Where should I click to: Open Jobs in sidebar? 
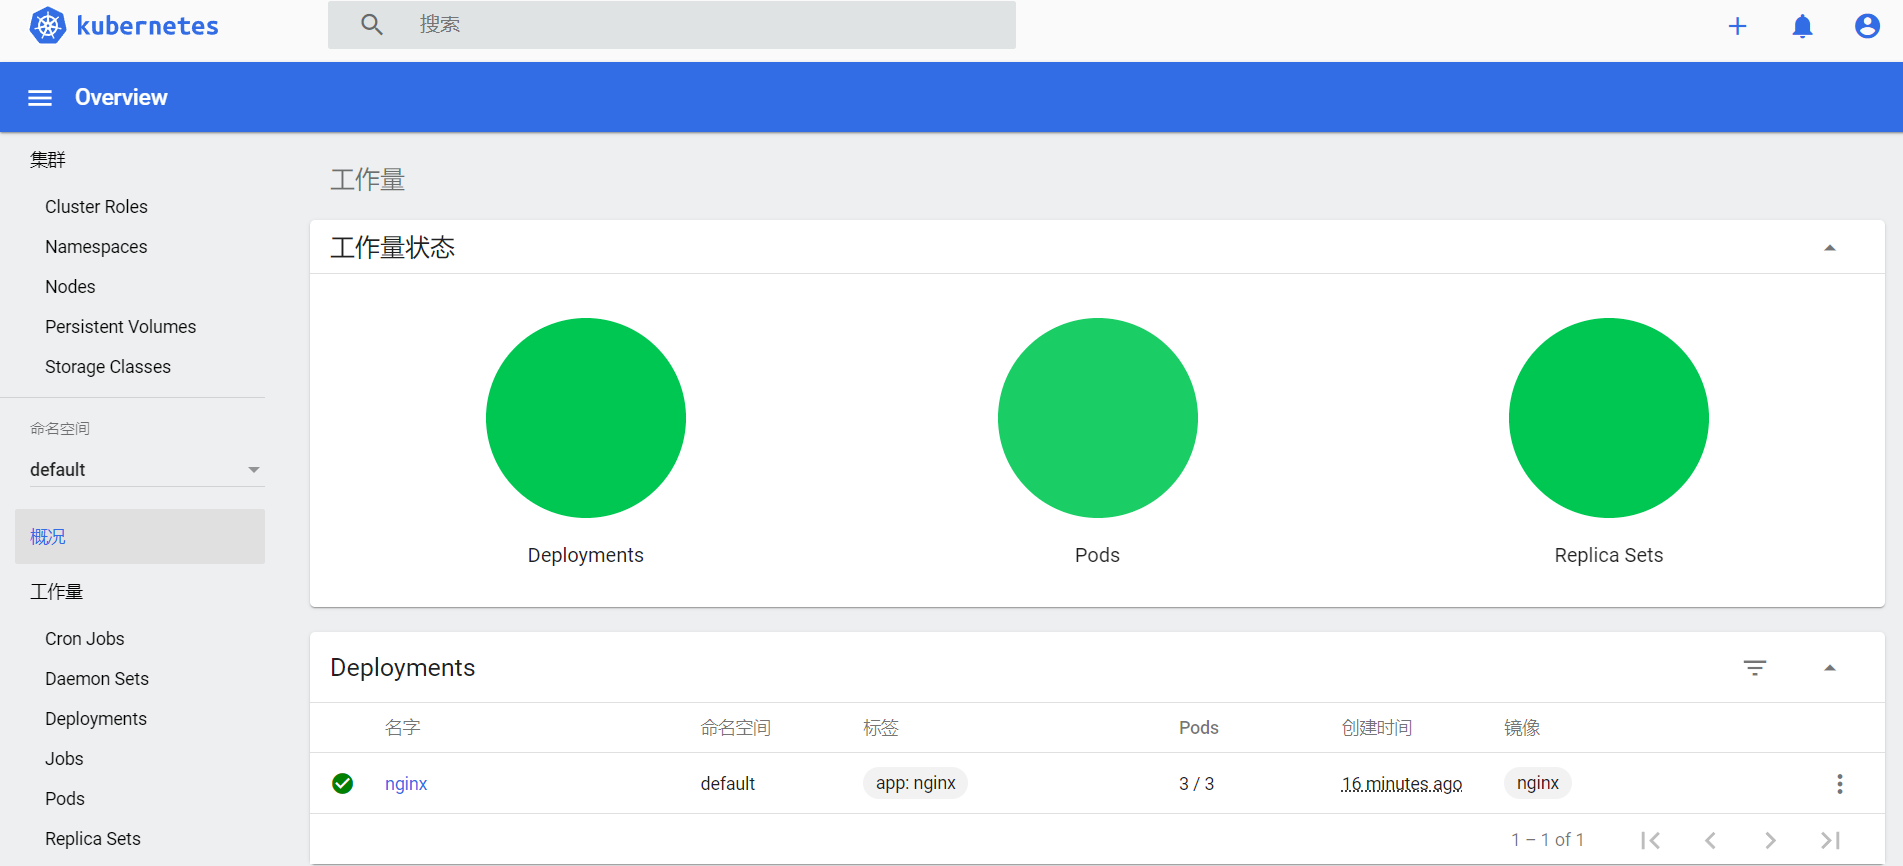64,759
